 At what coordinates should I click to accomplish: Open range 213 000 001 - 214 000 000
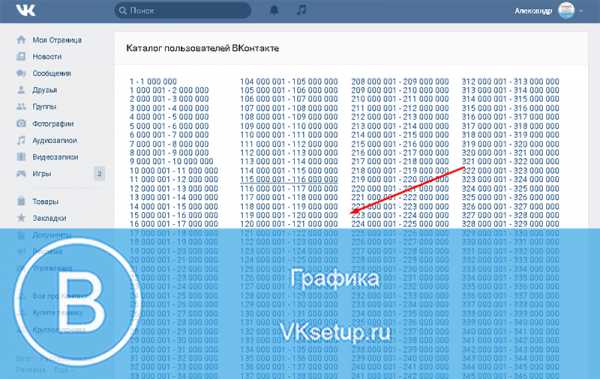pyautogui.click(x=400, y=126)
